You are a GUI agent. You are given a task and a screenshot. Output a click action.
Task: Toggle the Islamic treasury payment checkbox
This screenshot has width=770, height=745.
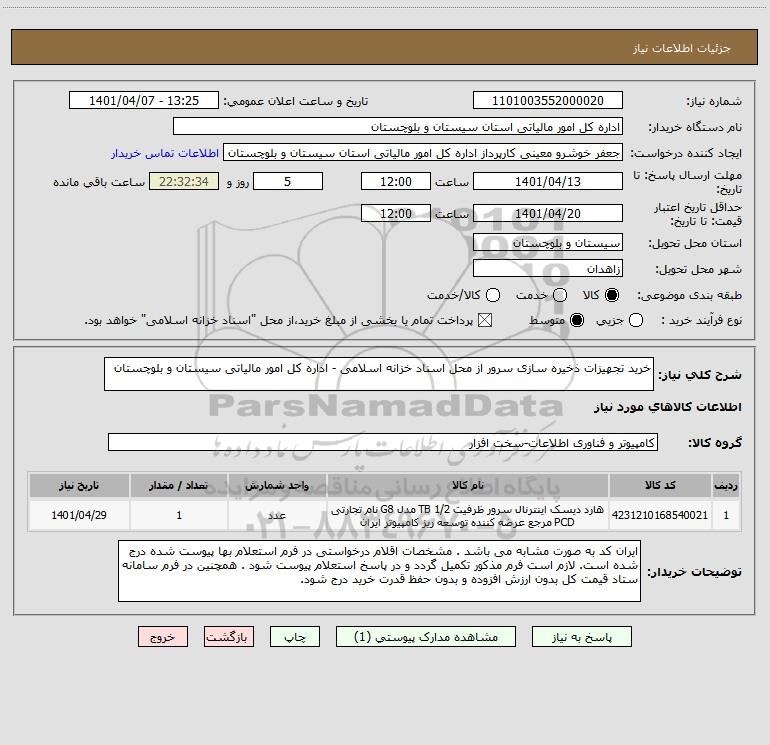click(x=485, y=320)
